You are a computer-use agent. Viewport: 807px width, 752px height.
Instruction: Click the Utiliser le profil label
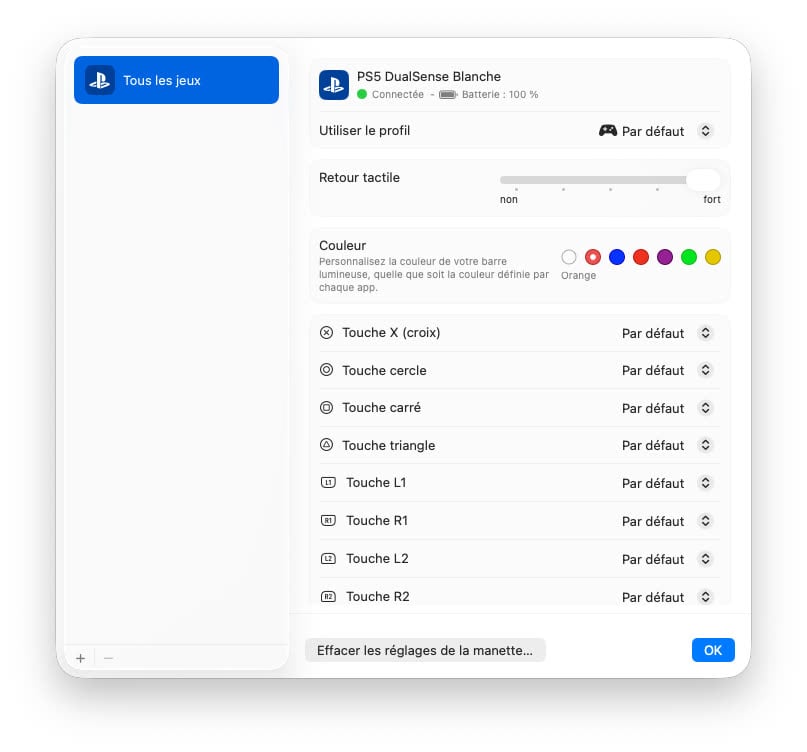coord(364,131)
